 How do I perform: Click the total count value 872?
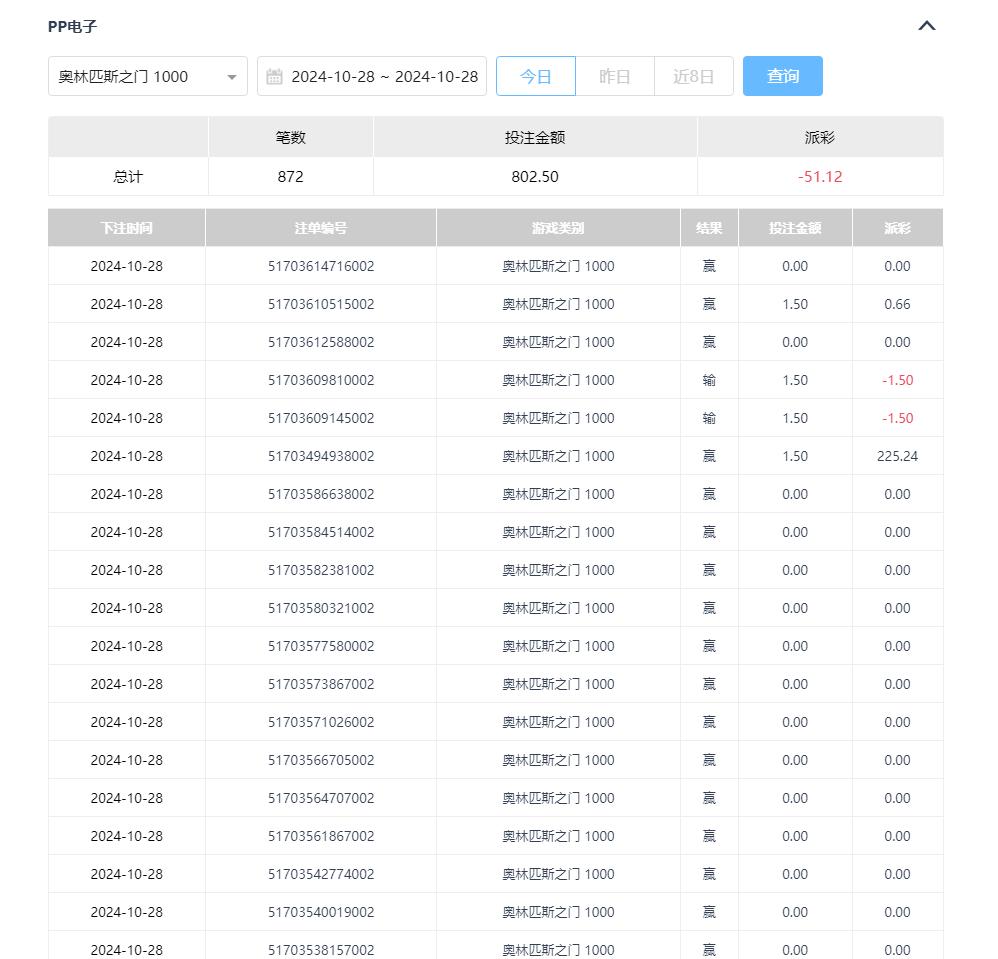[290, 176]
